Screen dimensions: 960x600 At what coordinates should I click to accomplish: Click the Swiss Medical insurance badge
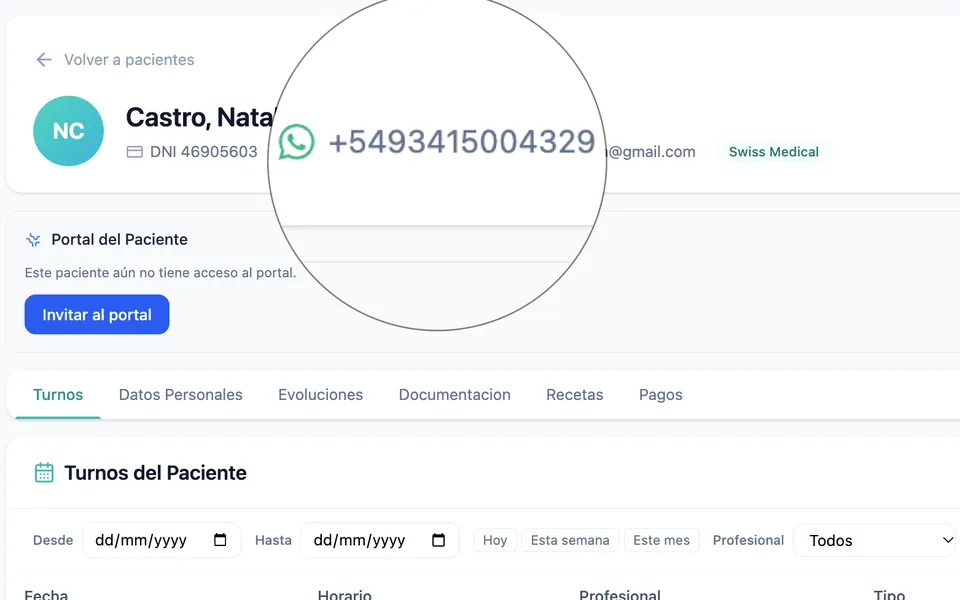(x=773, y=152)
